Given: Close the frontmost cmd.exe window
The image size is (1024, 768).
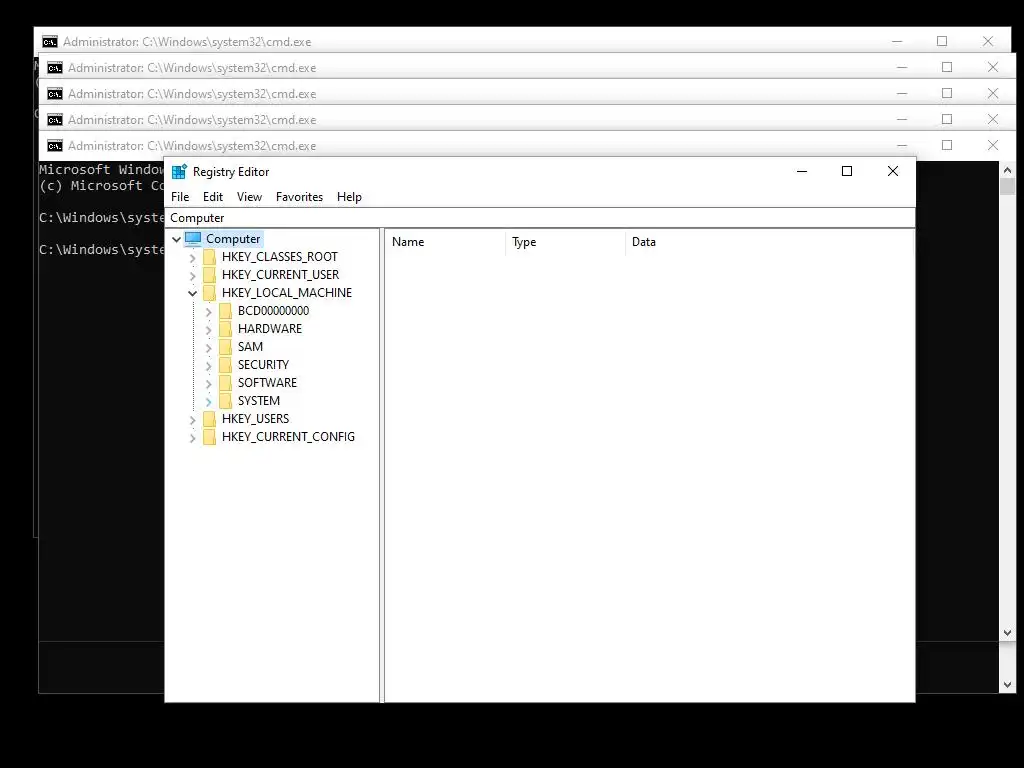Looking at the screenshot, I should 993,145.
